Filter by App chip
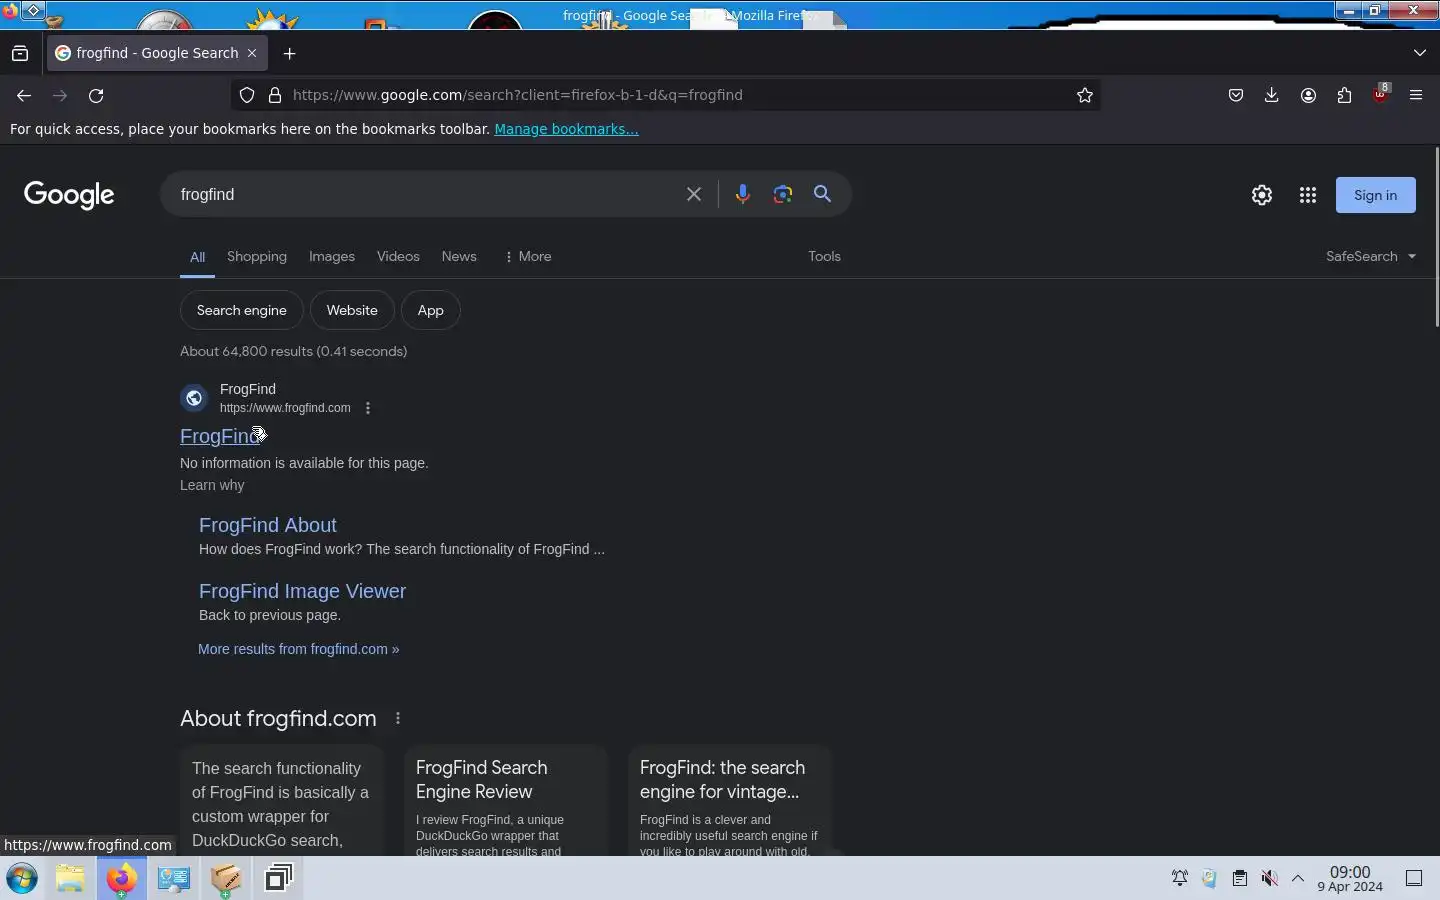 (430, 310)
